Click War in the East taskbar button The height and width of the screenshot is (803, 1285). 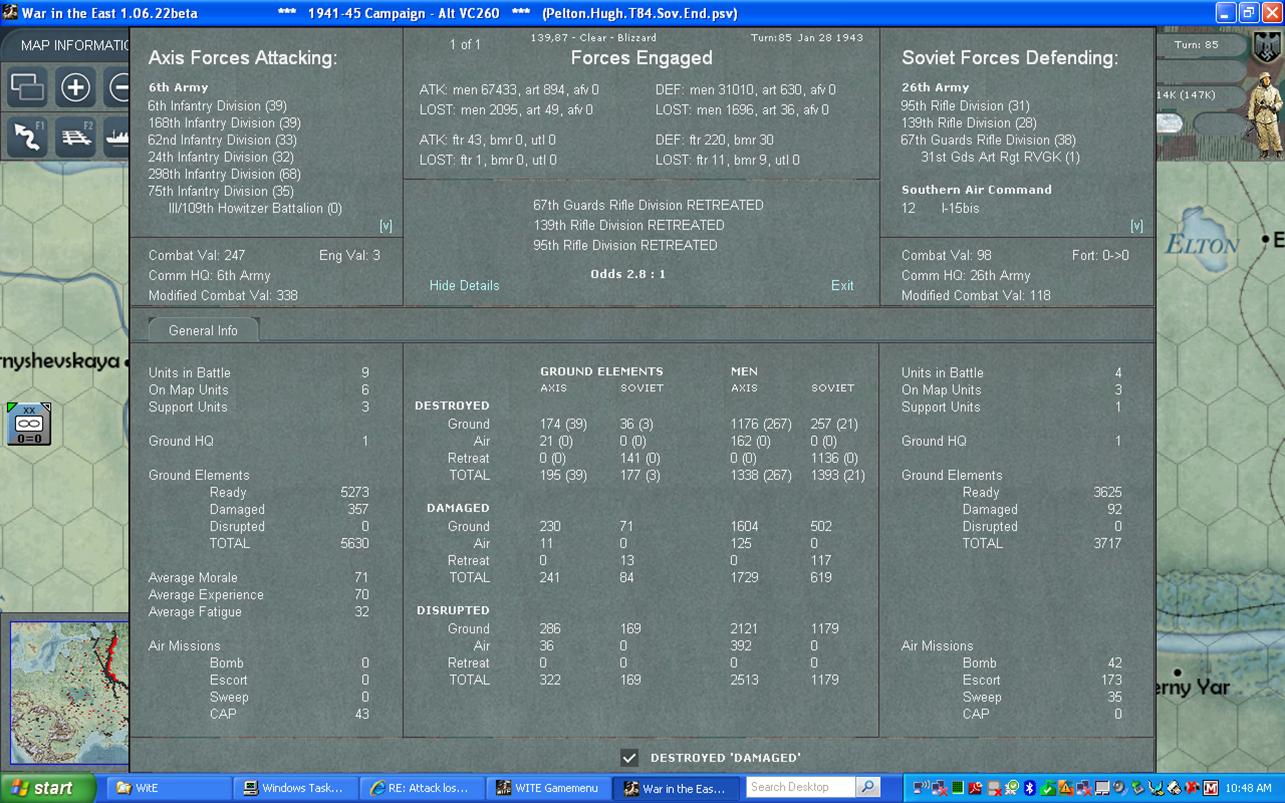pyautogui.click(x=674, y=788)
